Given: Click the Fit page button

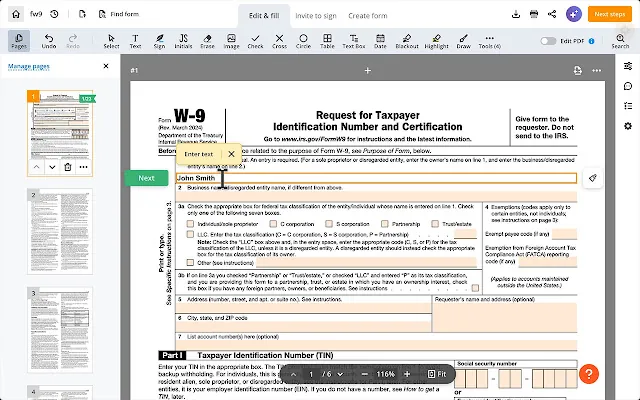Looking at the screenshot, I should coord(436,374).
